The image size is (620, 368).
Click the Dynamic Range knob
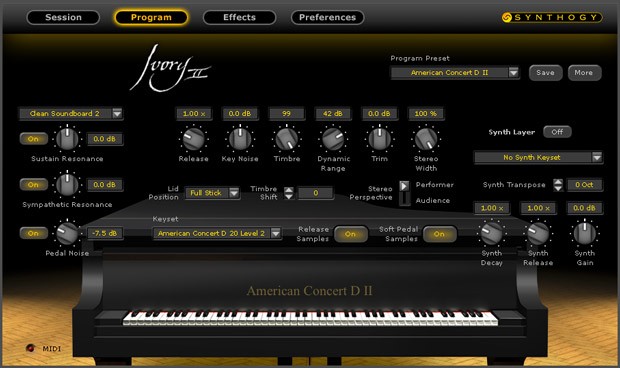(333, 139)
